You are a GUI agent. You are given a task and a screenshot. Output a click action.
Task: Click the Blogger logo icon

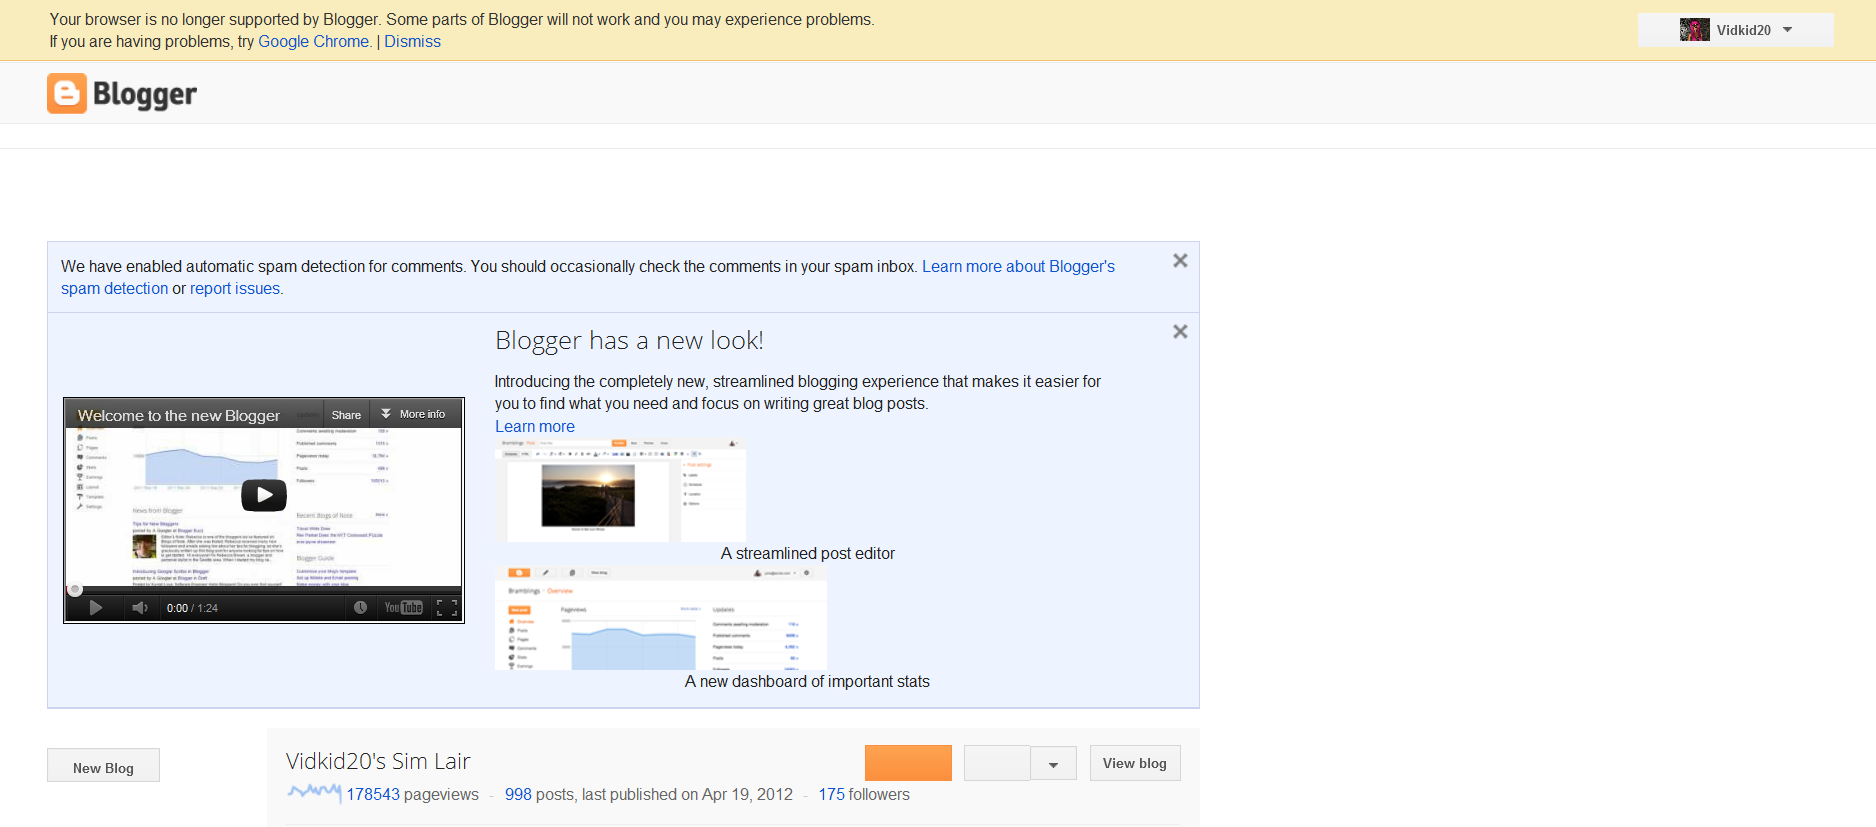(67, 93)
